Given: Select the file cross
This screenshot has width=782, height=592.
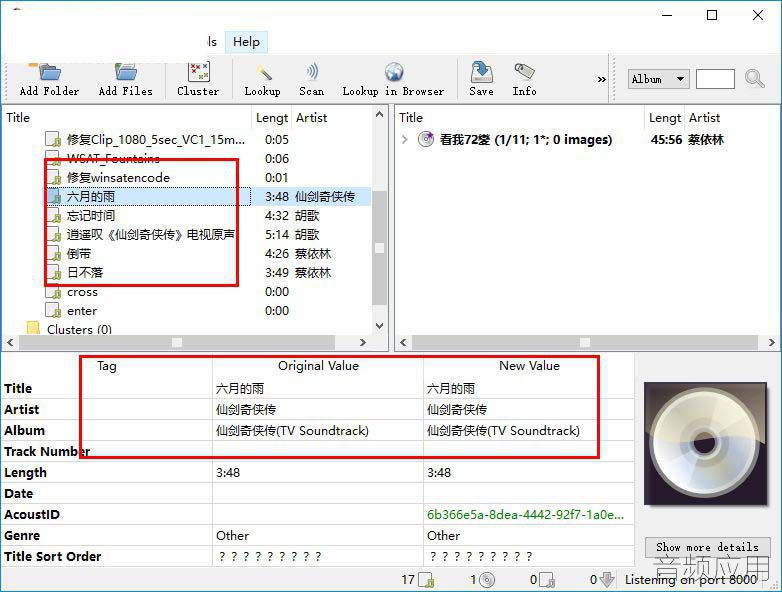Looking at the screenshot, I should pyautogui.click(x=82, y=292).
